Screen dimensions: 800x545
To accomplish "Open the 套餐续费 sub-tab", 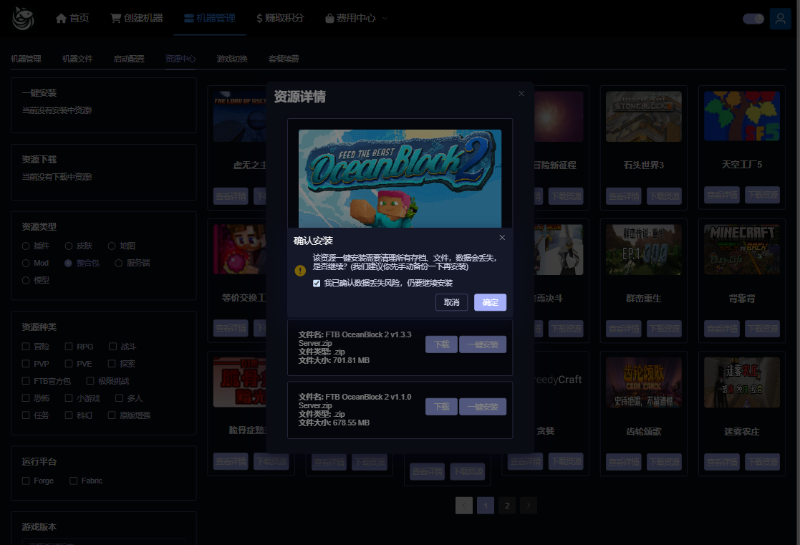I will [284, 59].
